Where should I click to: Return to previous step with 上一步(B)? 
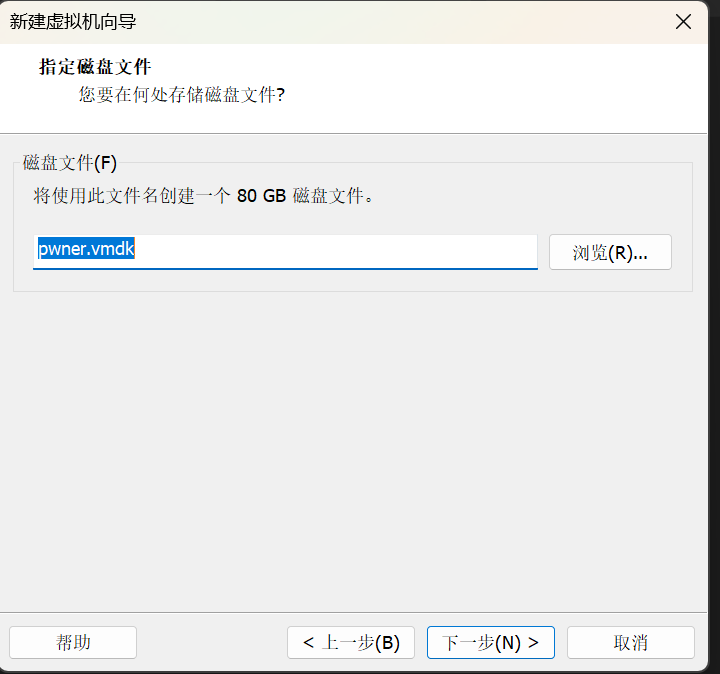(x=351, y=642)
